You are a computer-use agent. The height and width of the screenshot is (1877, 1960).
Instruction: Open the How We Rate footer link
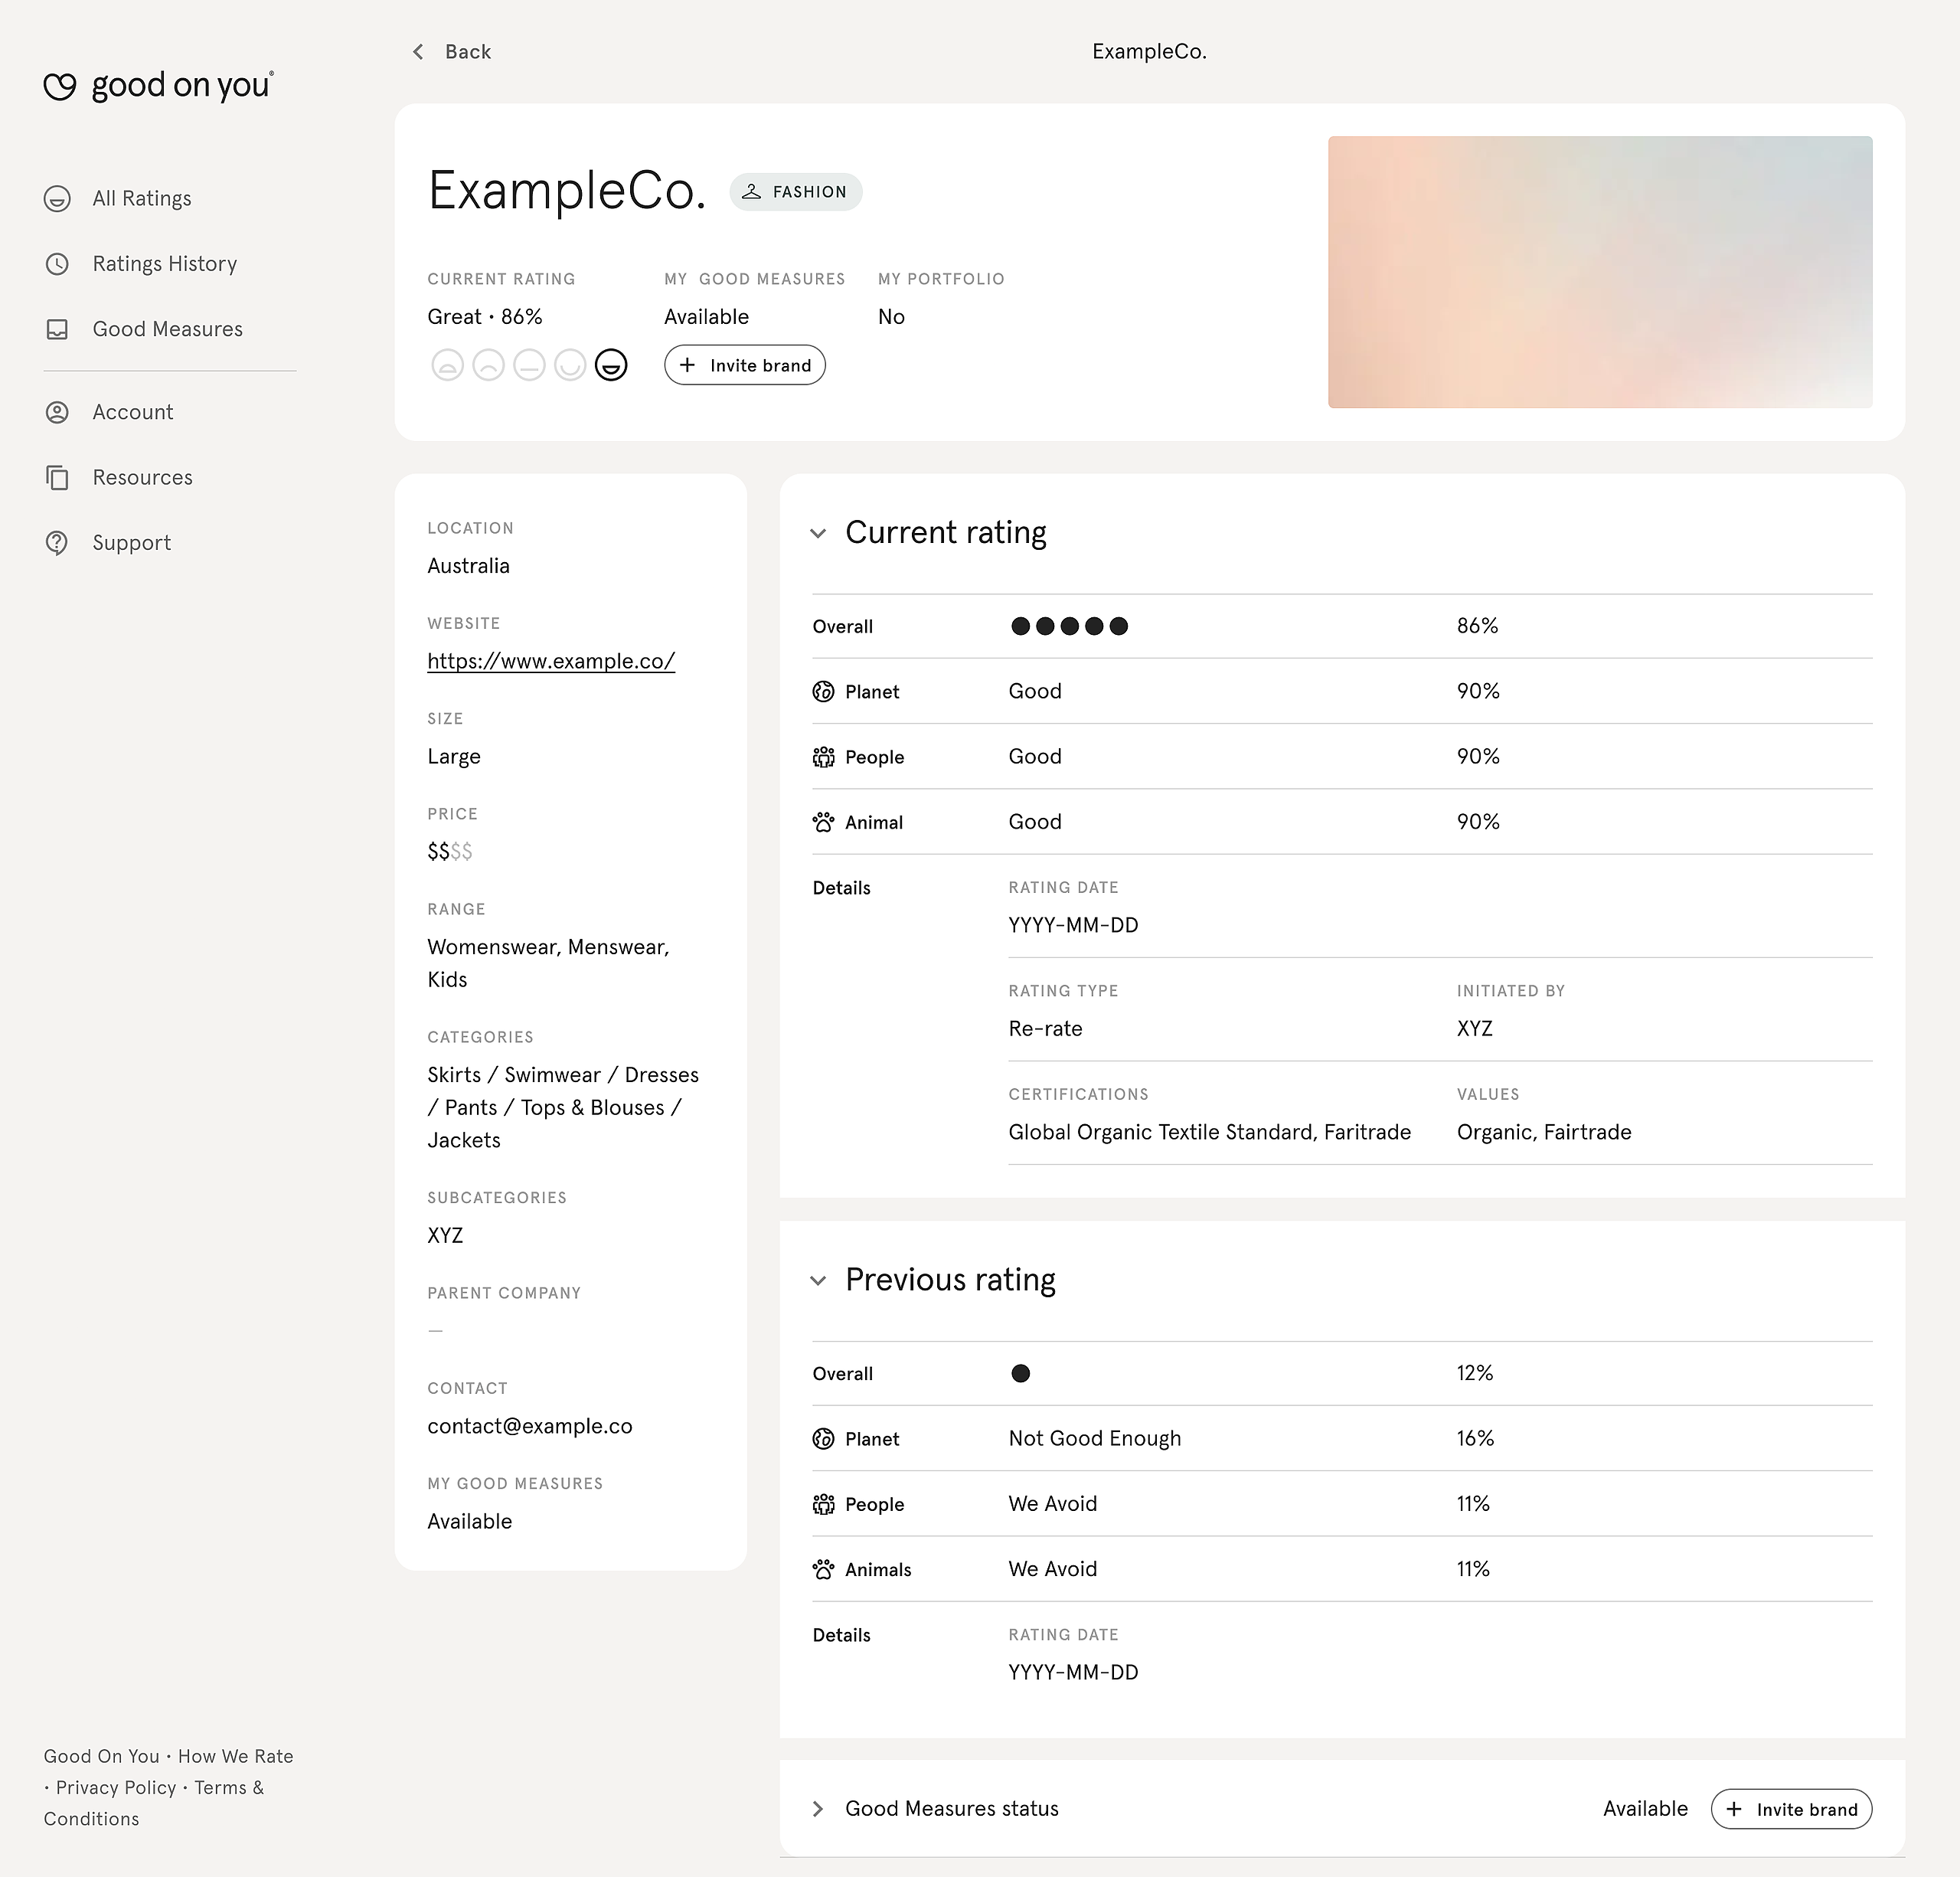[236, 1756]
